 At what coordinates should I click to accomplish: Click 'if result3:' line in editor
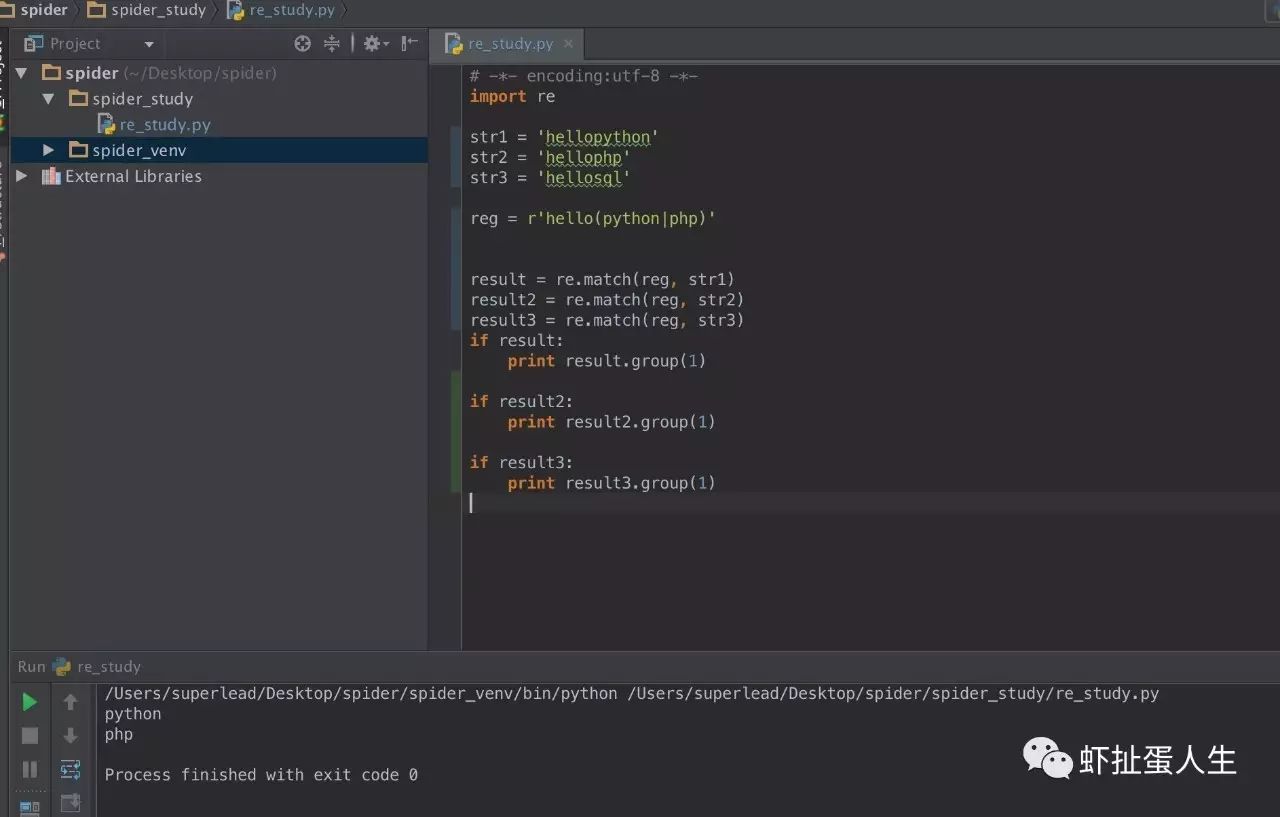coord(521,462)
